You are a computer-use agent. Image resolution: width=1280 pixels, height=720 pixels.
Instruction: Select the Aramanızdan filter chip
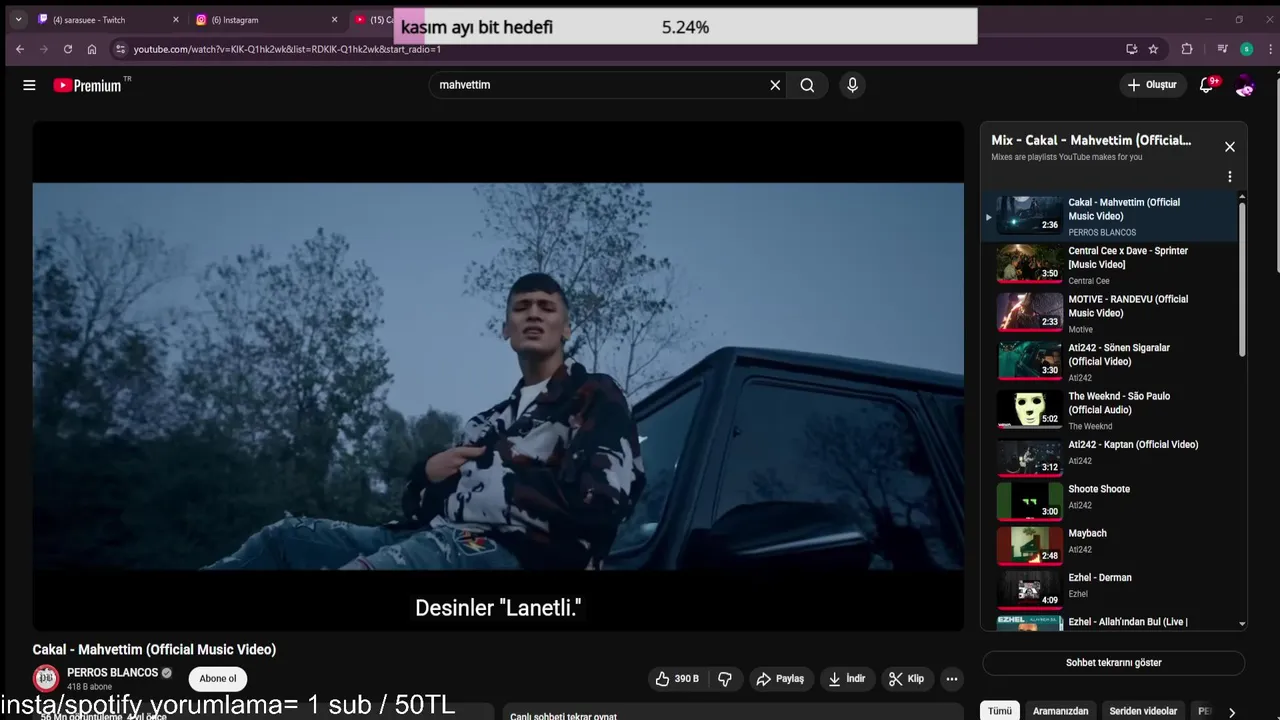1060,711
